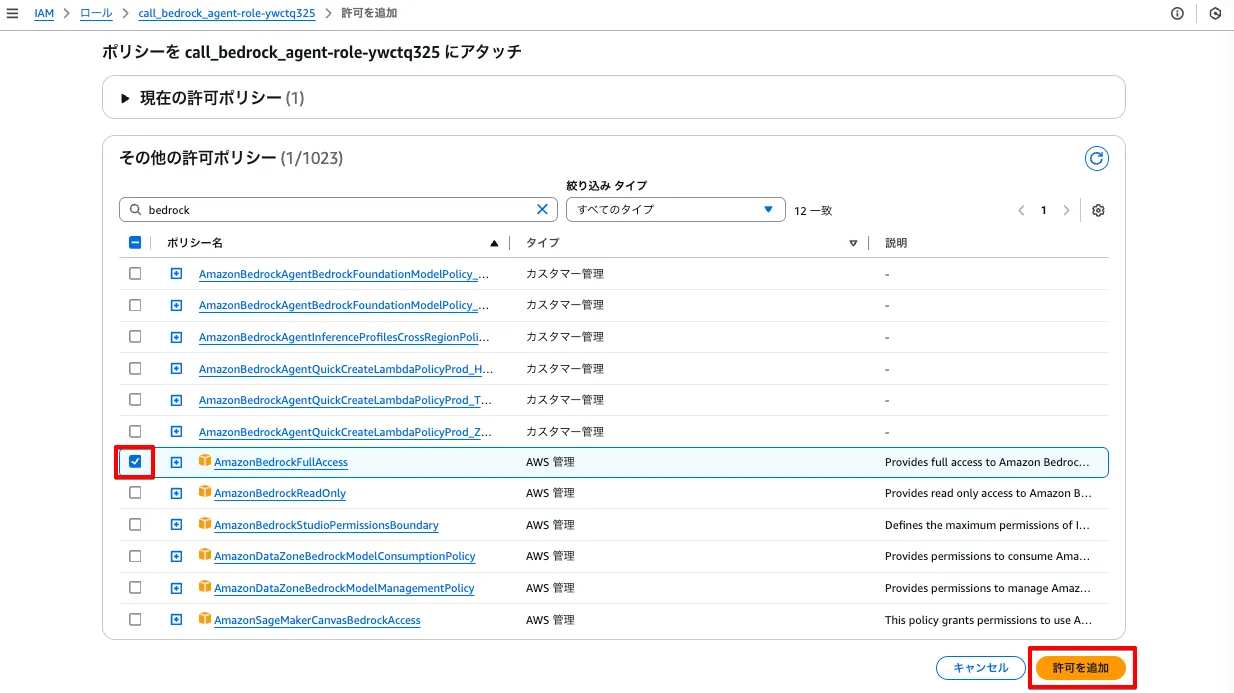Click the タイプ column header
The image size is (1234, 693).
click(542, 243)
